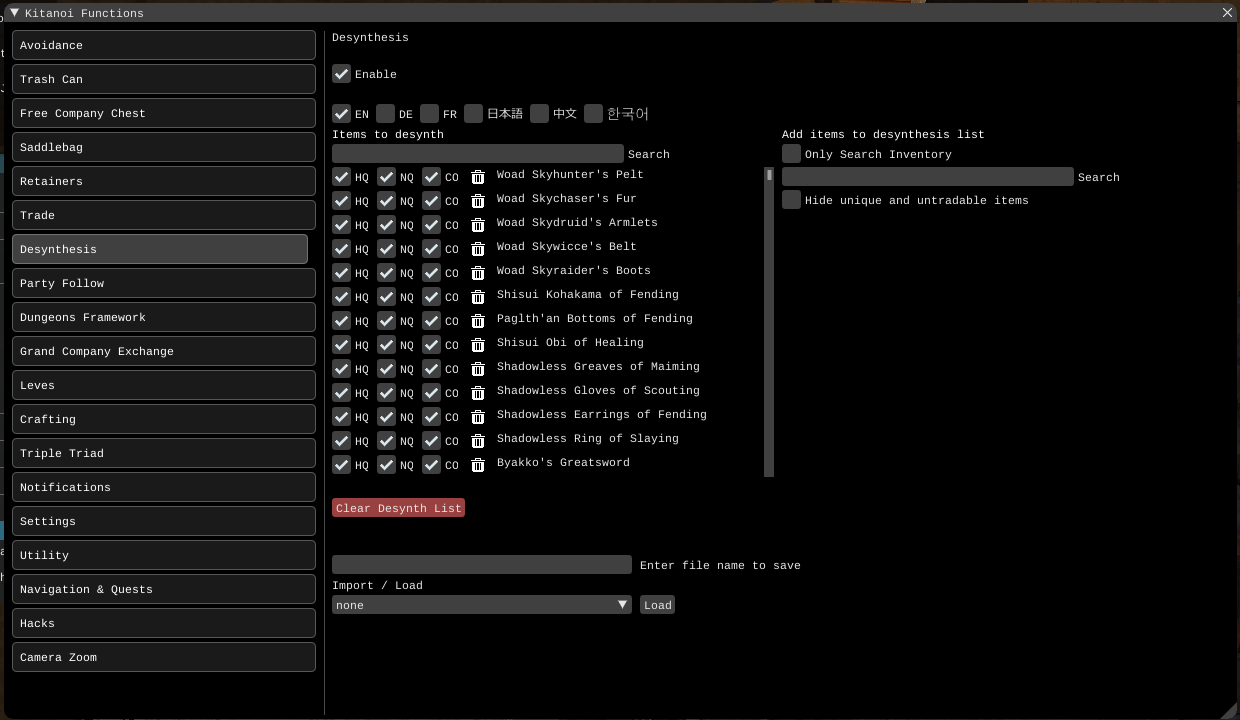Check Only Search Inventory option

click(x=792, y=154)
